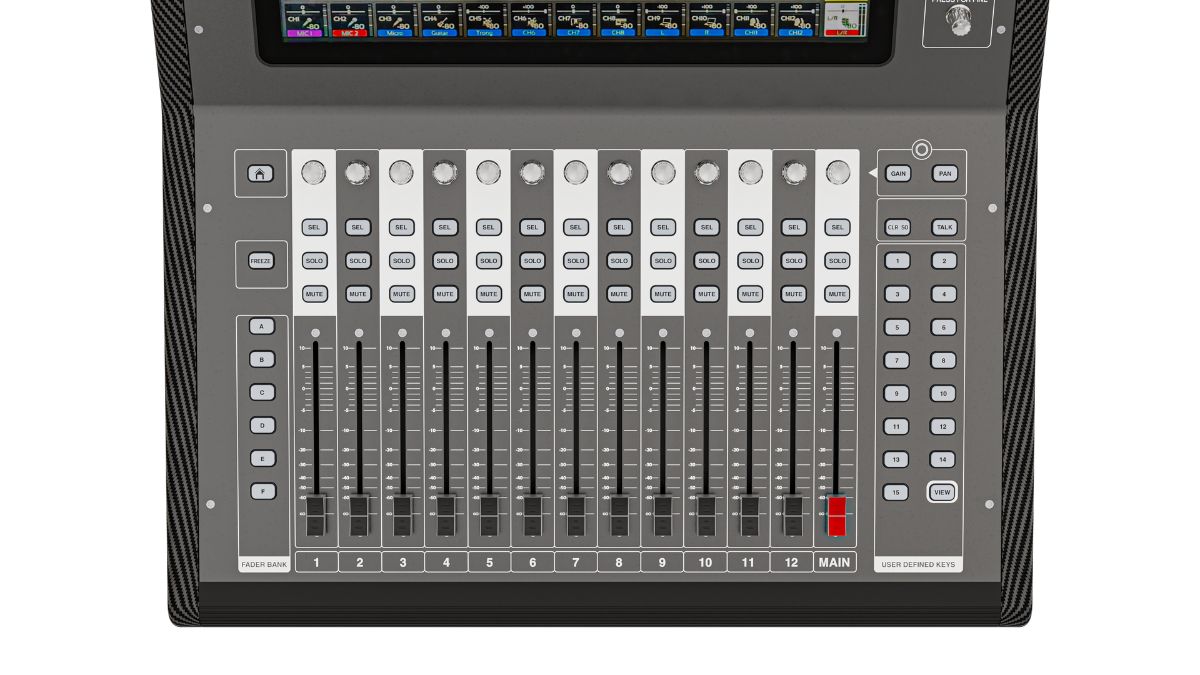
Task: Click the MAIN strip rotary encoder knob
Action: [x=838, y=173]
